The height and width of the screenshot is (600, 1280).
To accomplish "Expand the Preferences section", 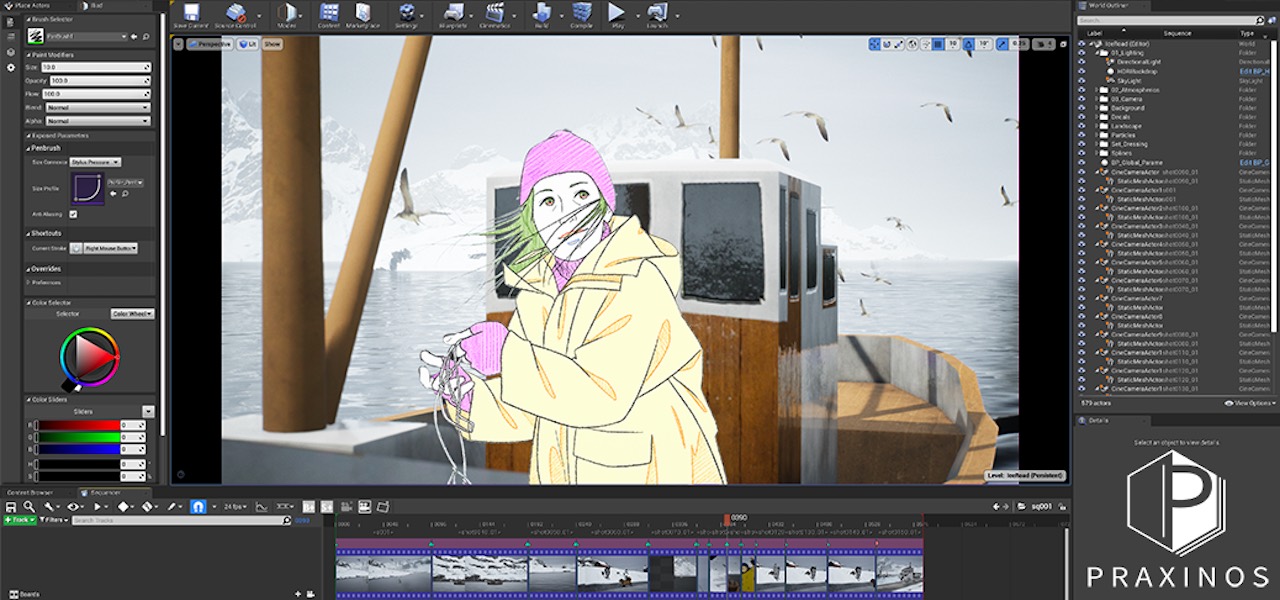I will [45, 283].
